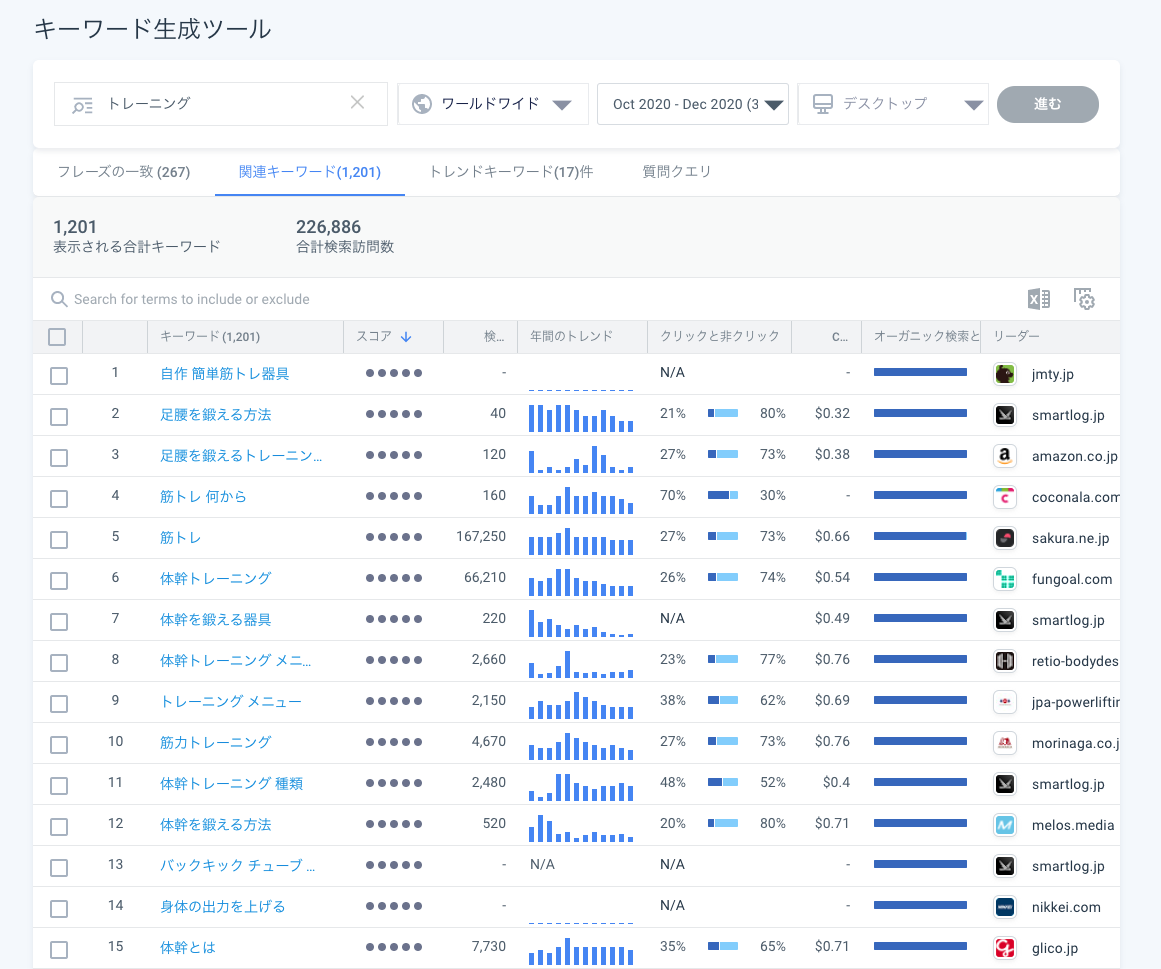Click smartlog.jp favicon in row 13
This screenshot has height=969, width=1161.
pos(1005,866)
